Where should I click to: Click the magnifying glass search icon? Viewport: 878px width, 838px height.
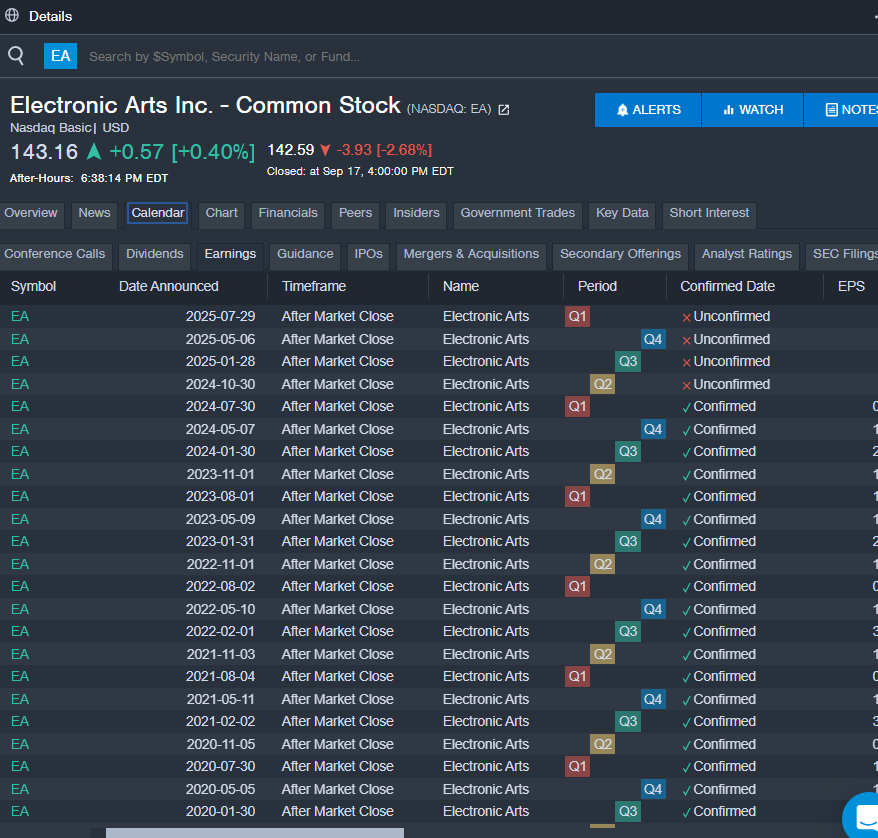16,55
